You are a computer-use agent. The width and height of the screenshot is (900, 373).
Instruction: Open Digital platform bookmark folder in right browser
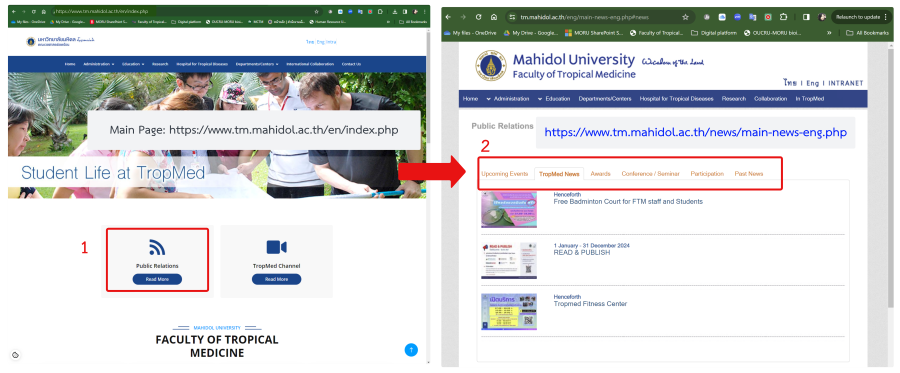click(x=713, y=33)
